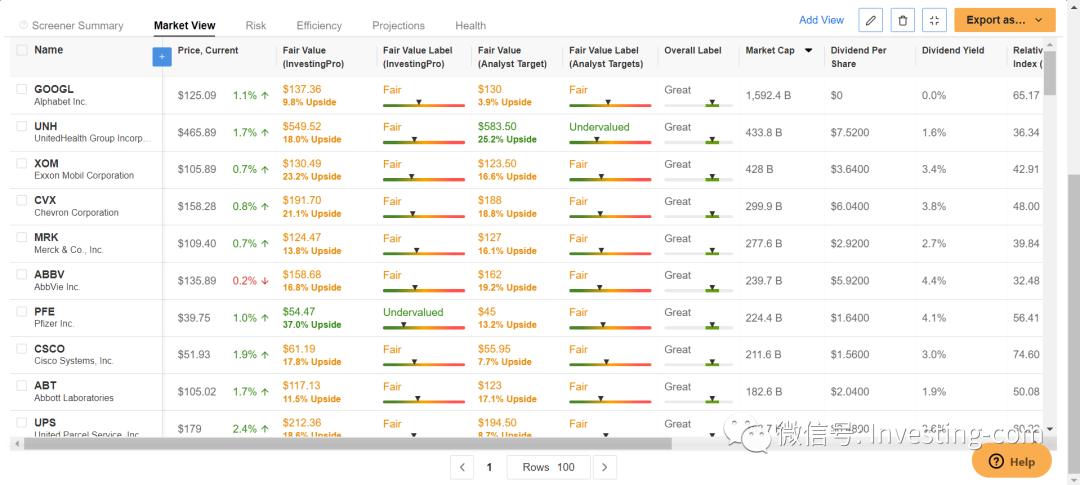Check the UNH row checkbox
The width and height of the screenshot is (1080, 485).
coord(21,127)
